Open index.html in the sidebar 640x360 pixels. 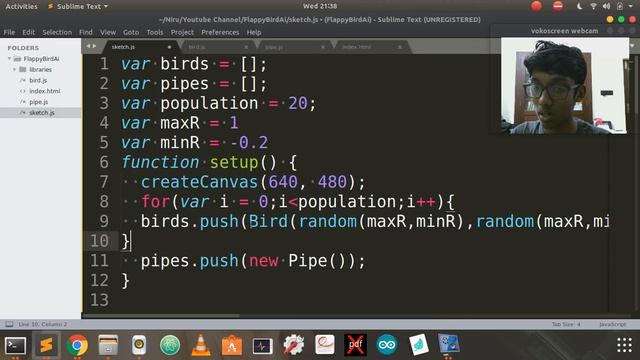tap(44, 91)
